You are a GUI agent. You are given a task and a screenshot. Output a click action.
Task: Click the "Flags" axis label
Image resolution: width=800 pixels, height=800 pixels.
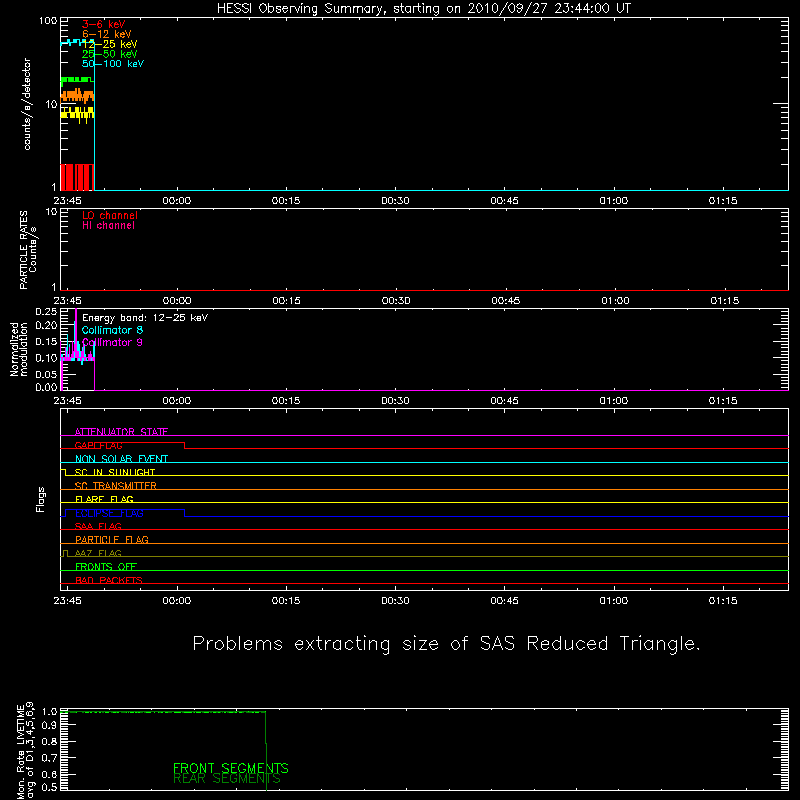pyautogui.click(x=40, y=499)
